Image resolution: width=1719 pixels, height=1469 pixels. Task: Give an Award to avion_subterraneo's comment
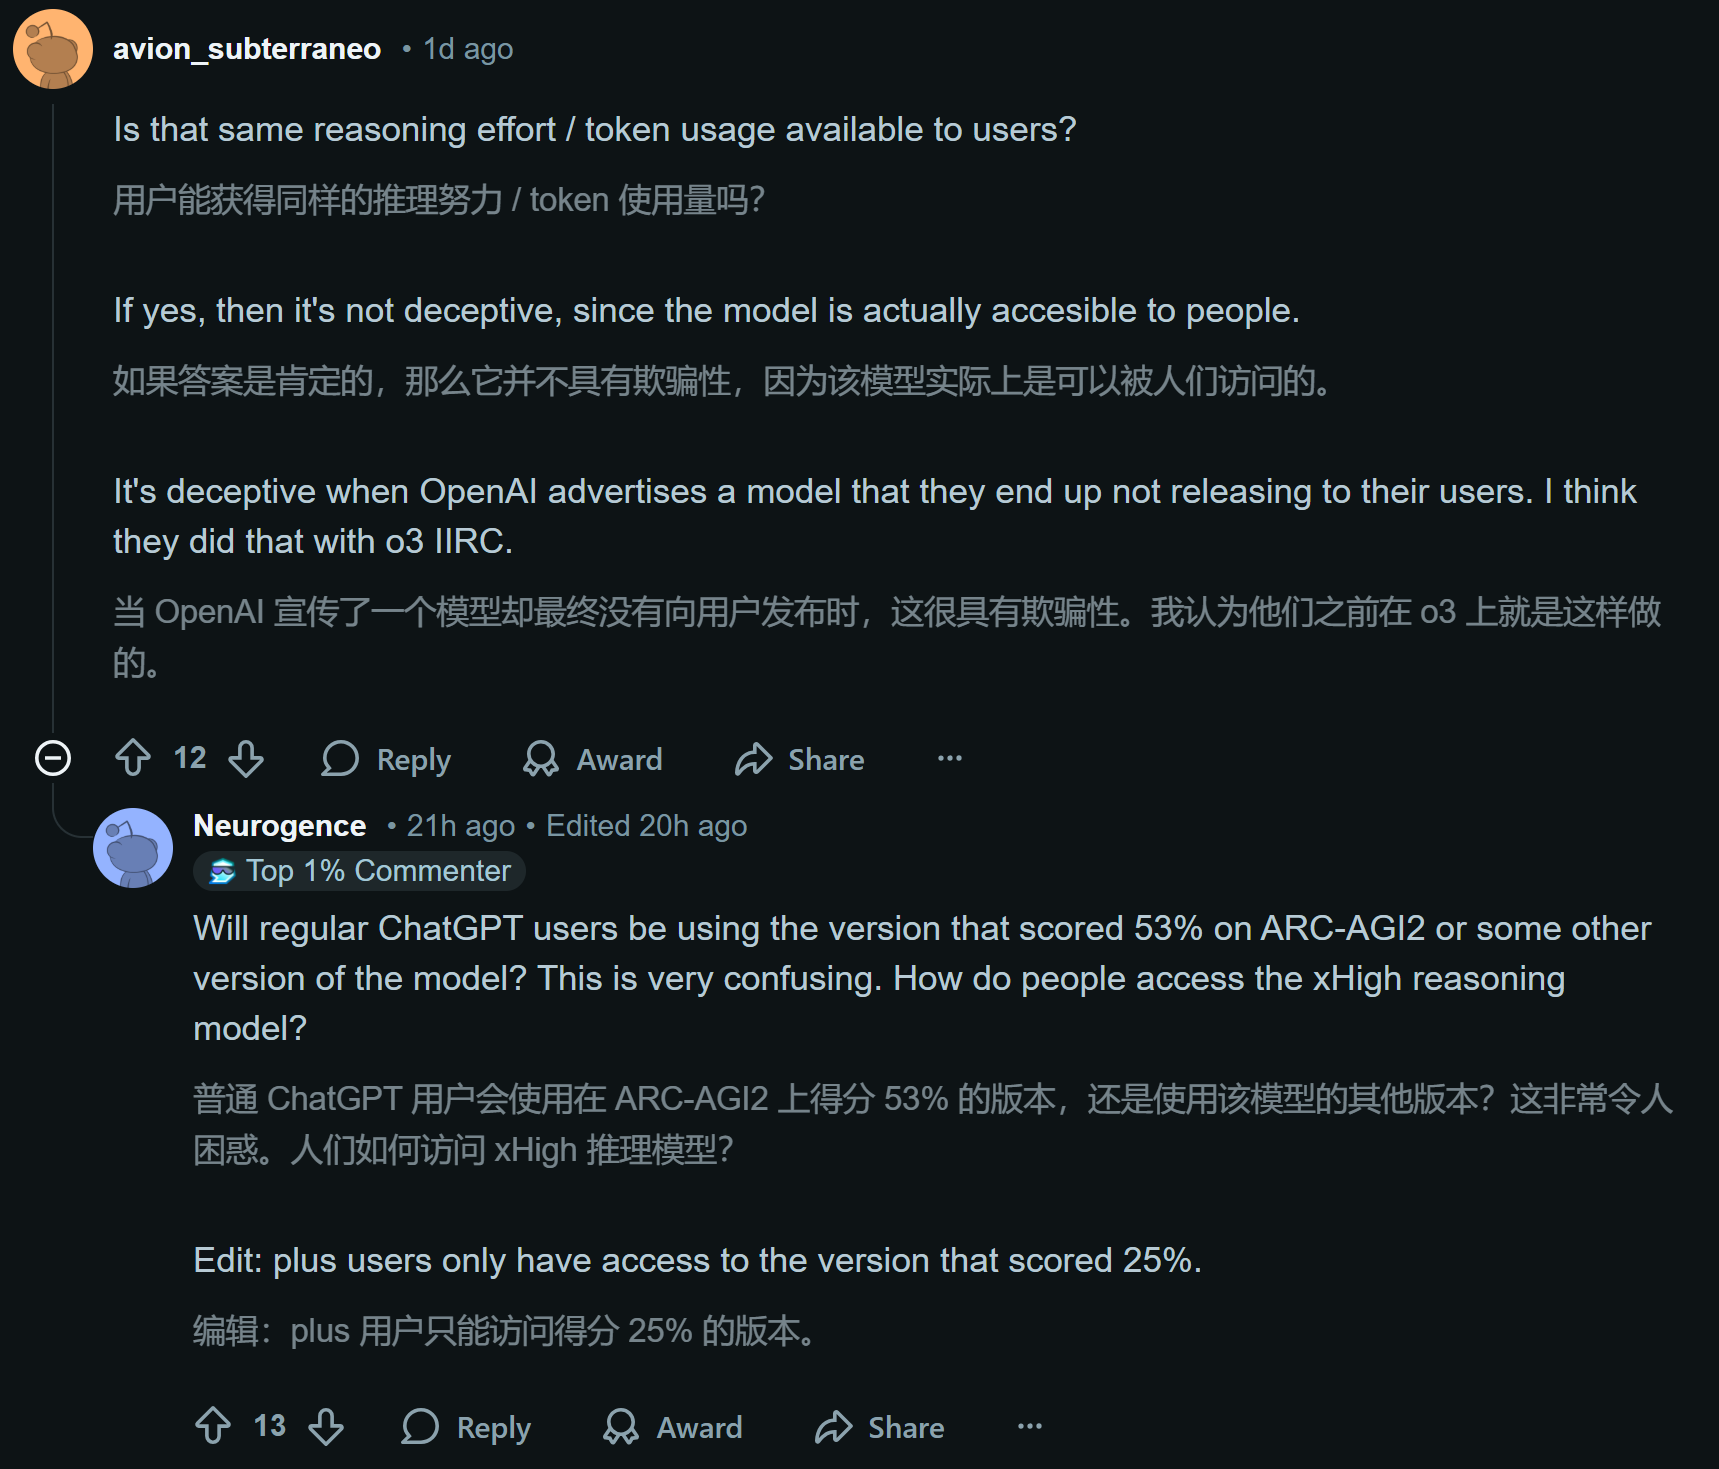(x=594, y=759)
